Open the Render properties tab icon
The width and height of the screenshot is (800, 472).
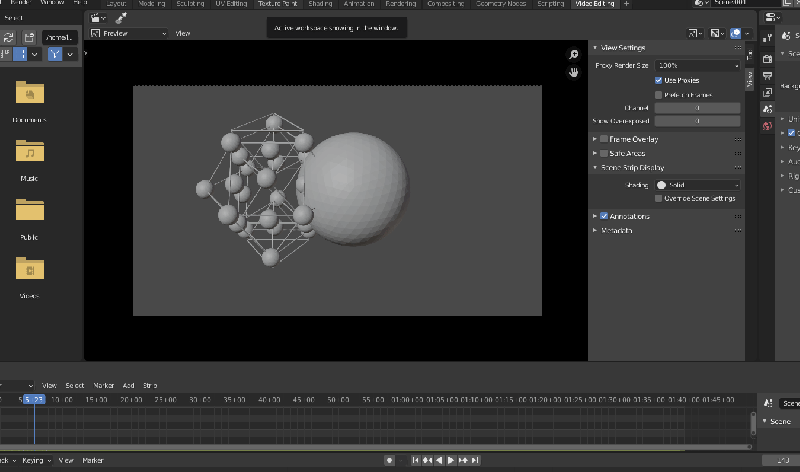click(767, 59)
